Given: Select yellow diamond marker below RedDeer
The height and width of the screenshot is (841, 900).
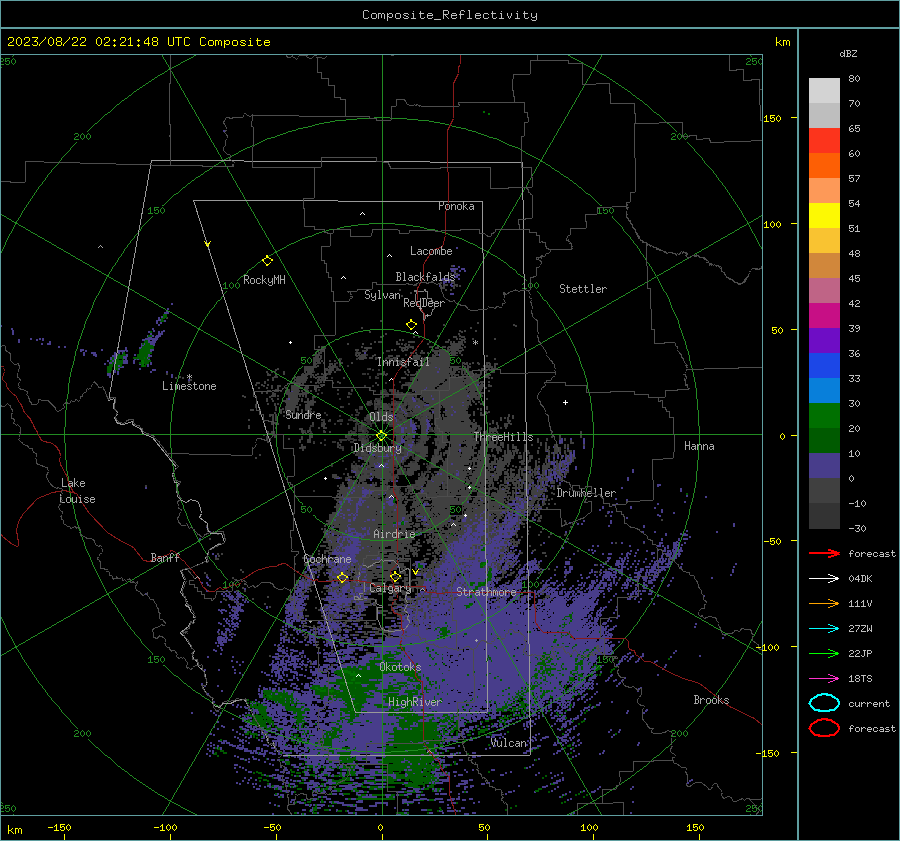Looking at the screenshot, I should pos(411,325).
